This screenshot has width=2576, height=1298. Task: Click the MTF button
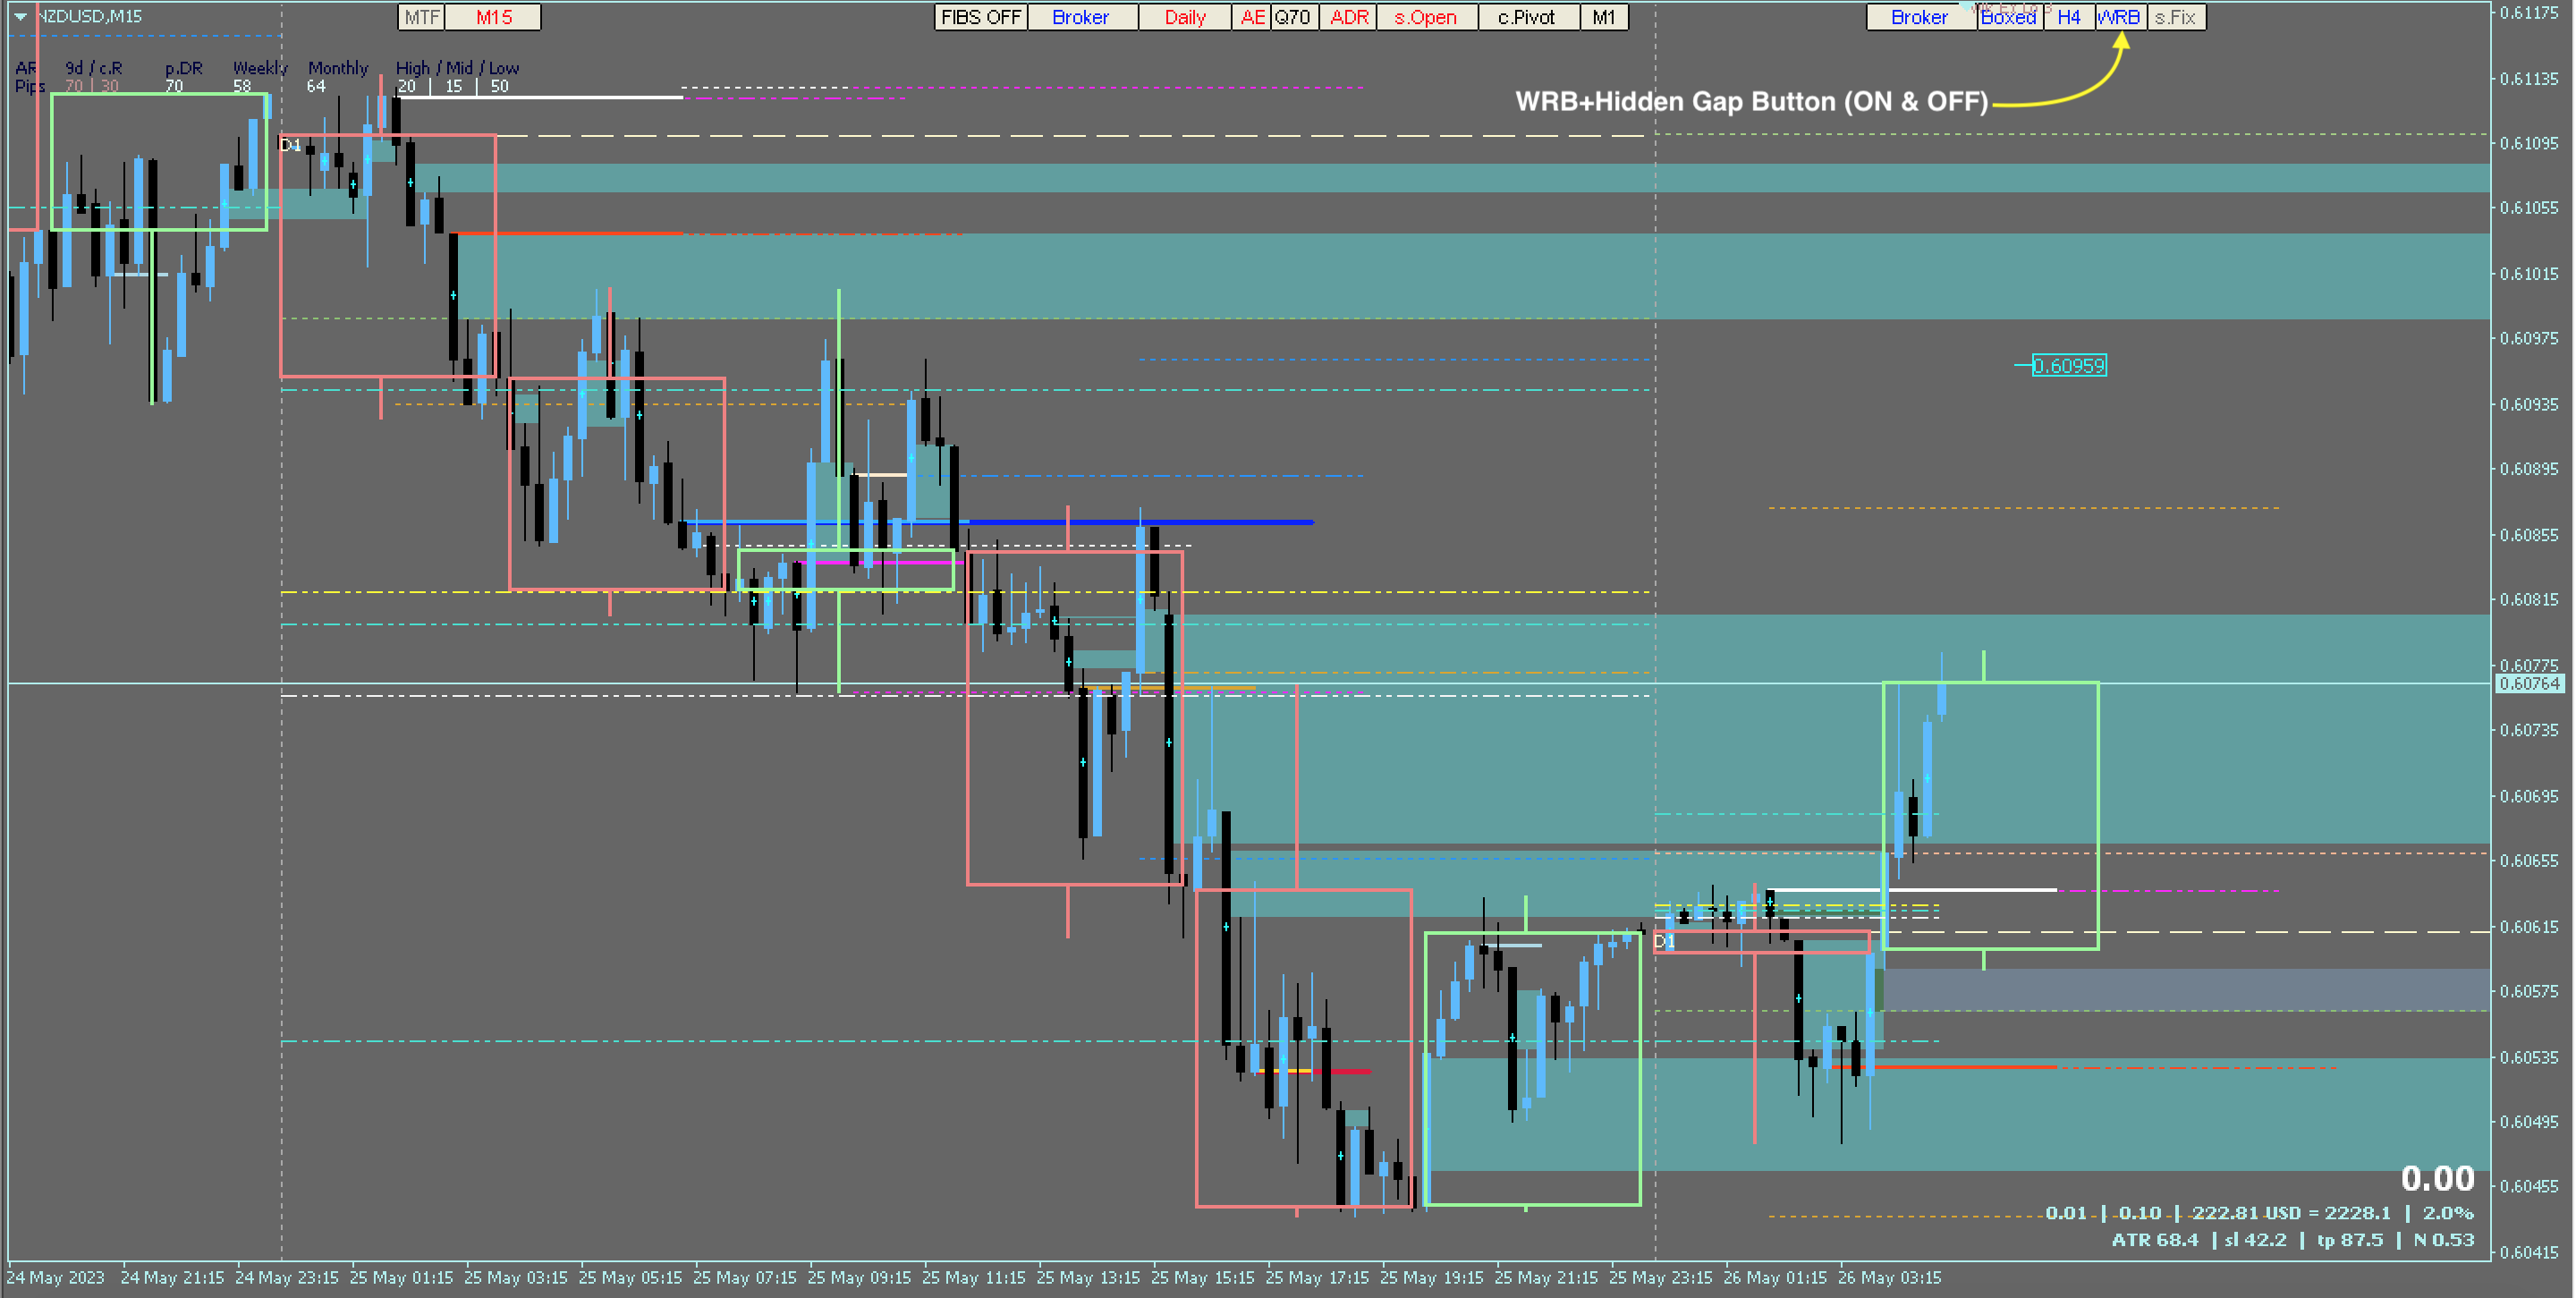[x=421, y=17]
